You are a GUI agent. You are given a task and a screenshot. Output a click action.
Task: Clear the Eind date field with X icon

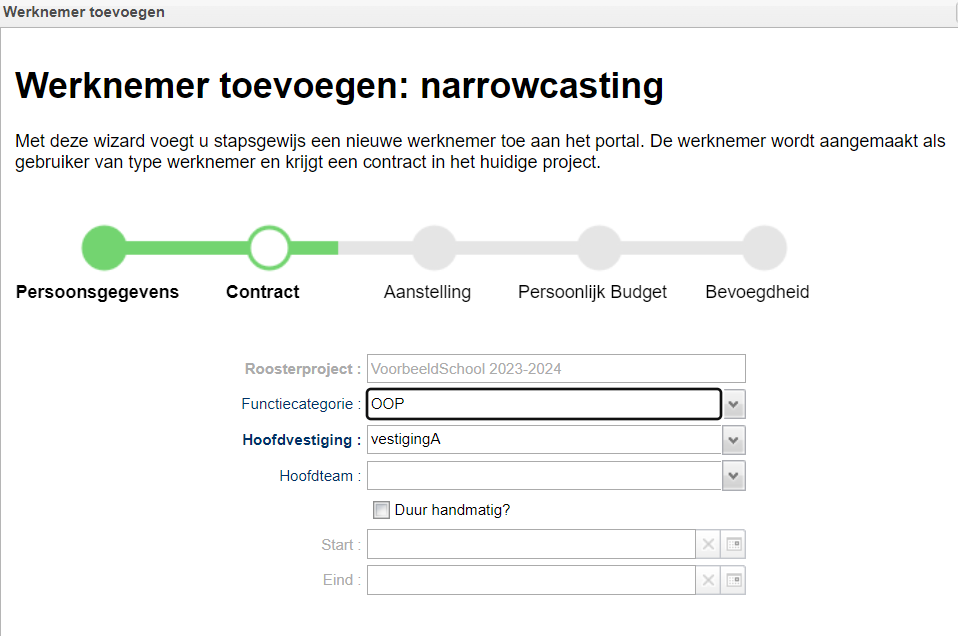[708, 580]
